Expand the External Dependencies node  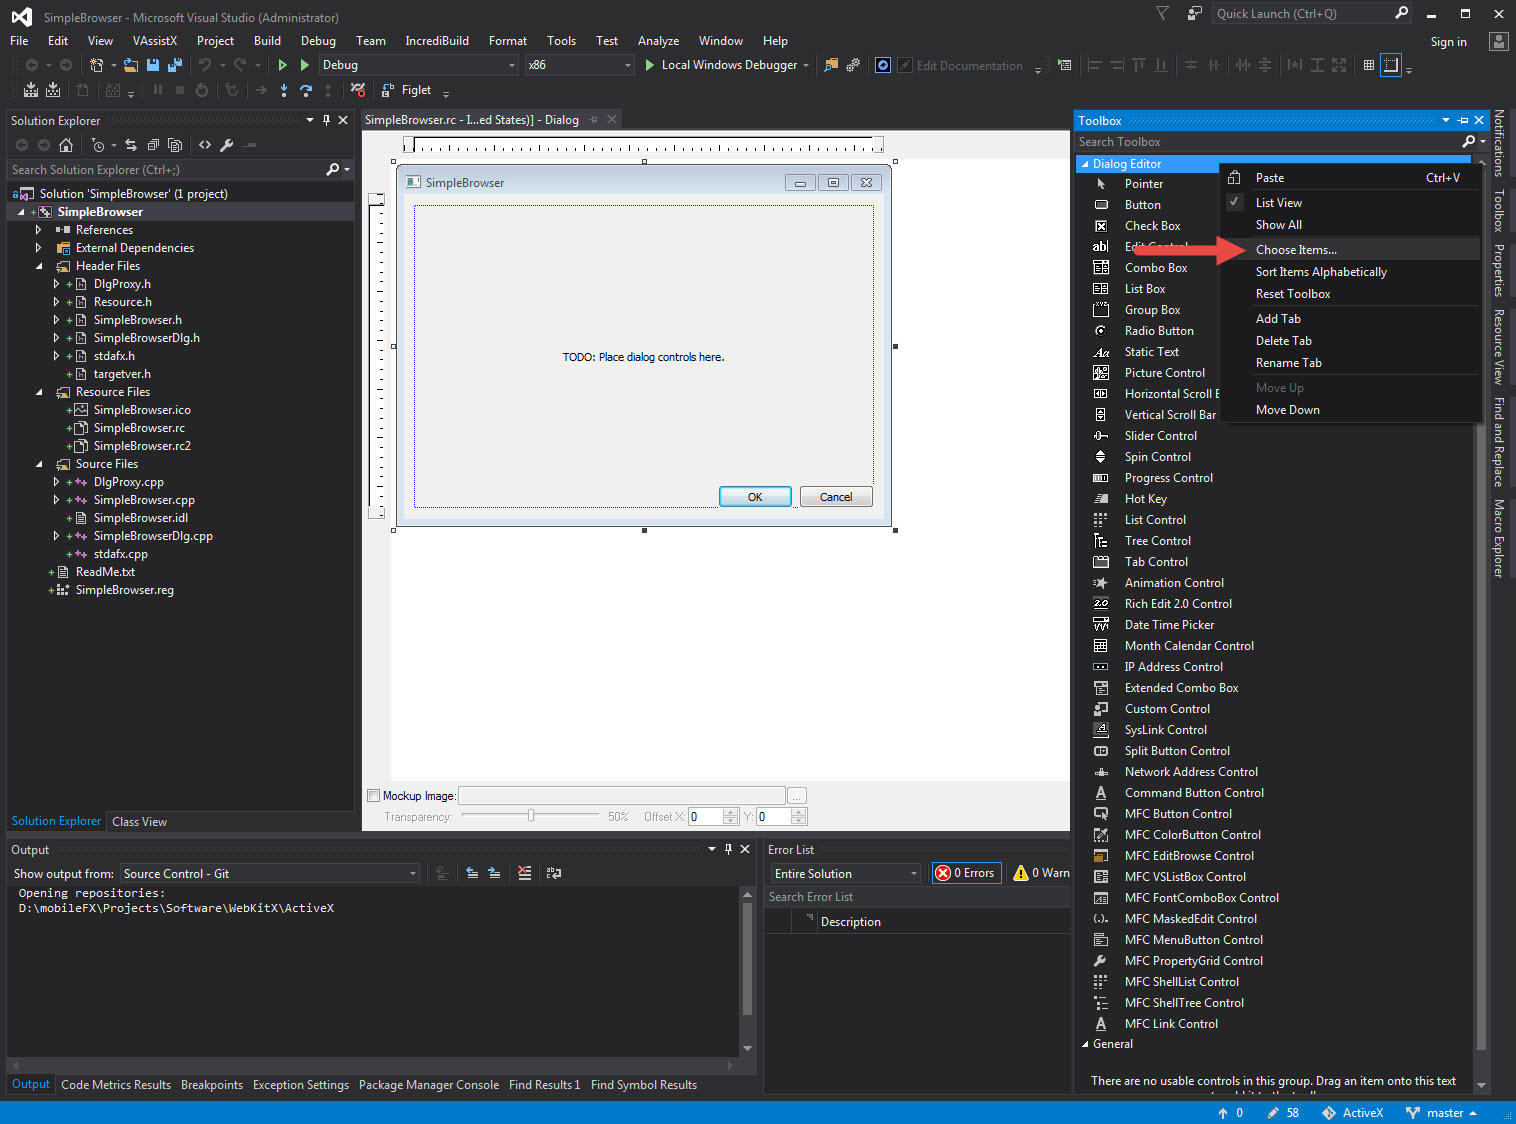tap(39, 248)
